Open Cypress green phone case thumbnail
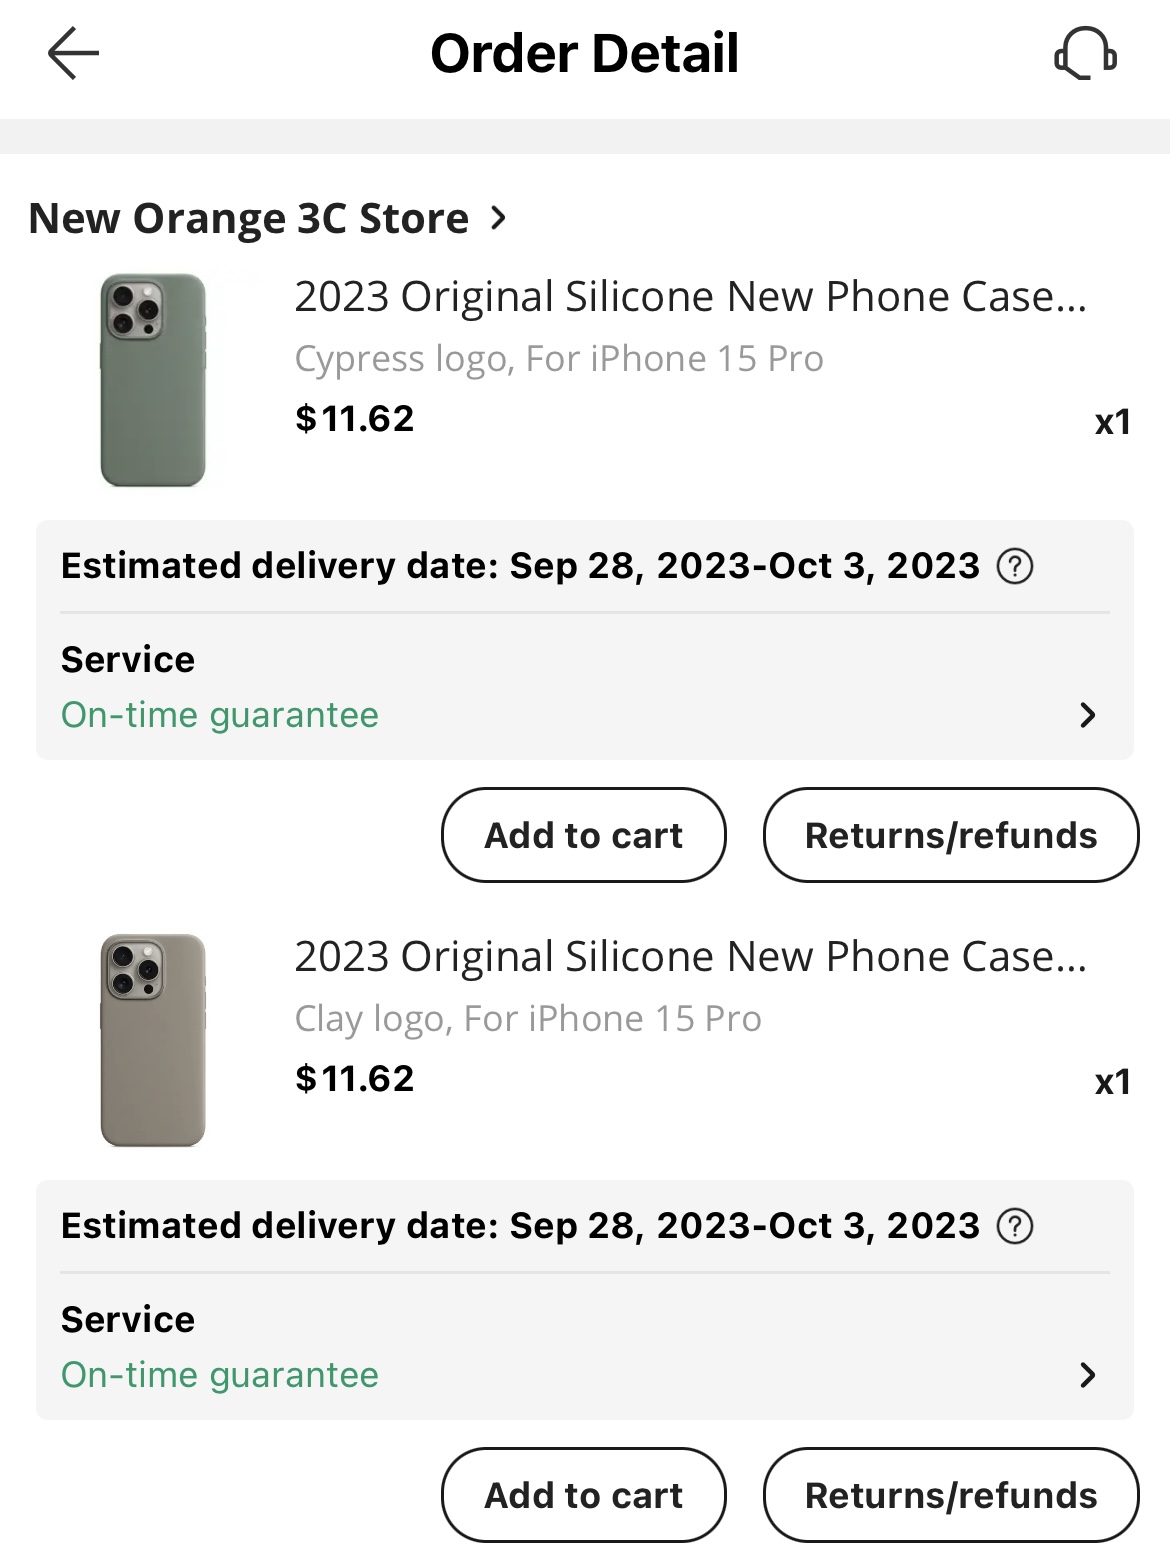 pos(153,380)
